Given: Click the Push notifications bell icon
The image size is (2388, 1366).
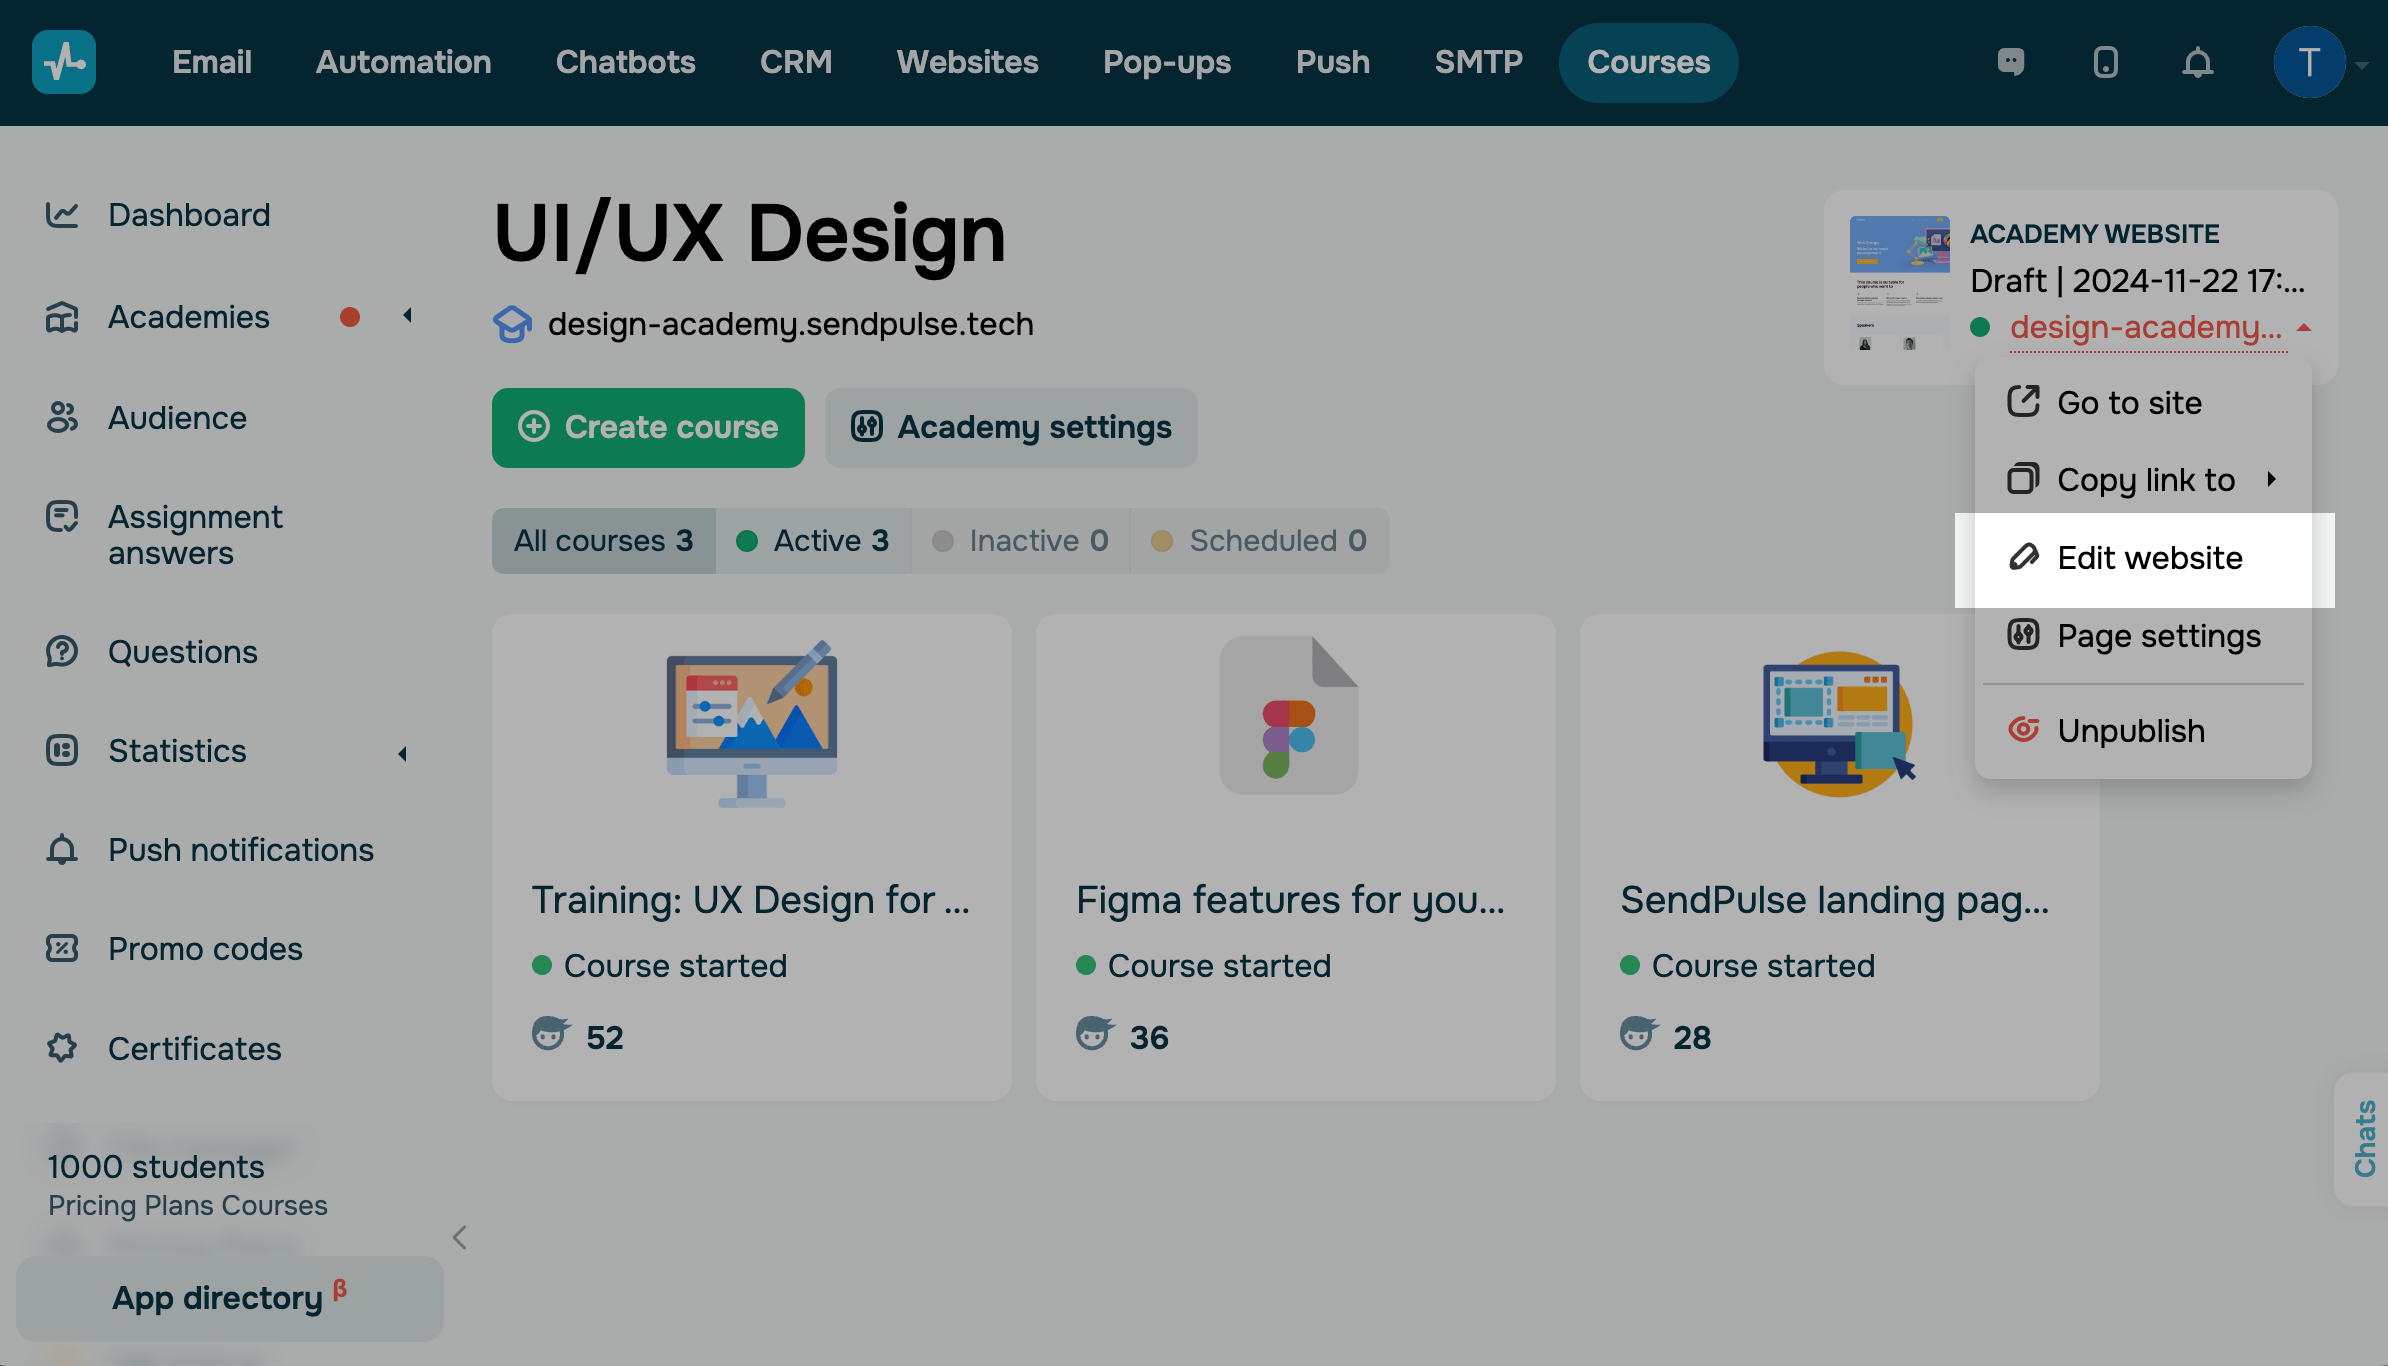Looking at the screenshot, I should (62, 850).
